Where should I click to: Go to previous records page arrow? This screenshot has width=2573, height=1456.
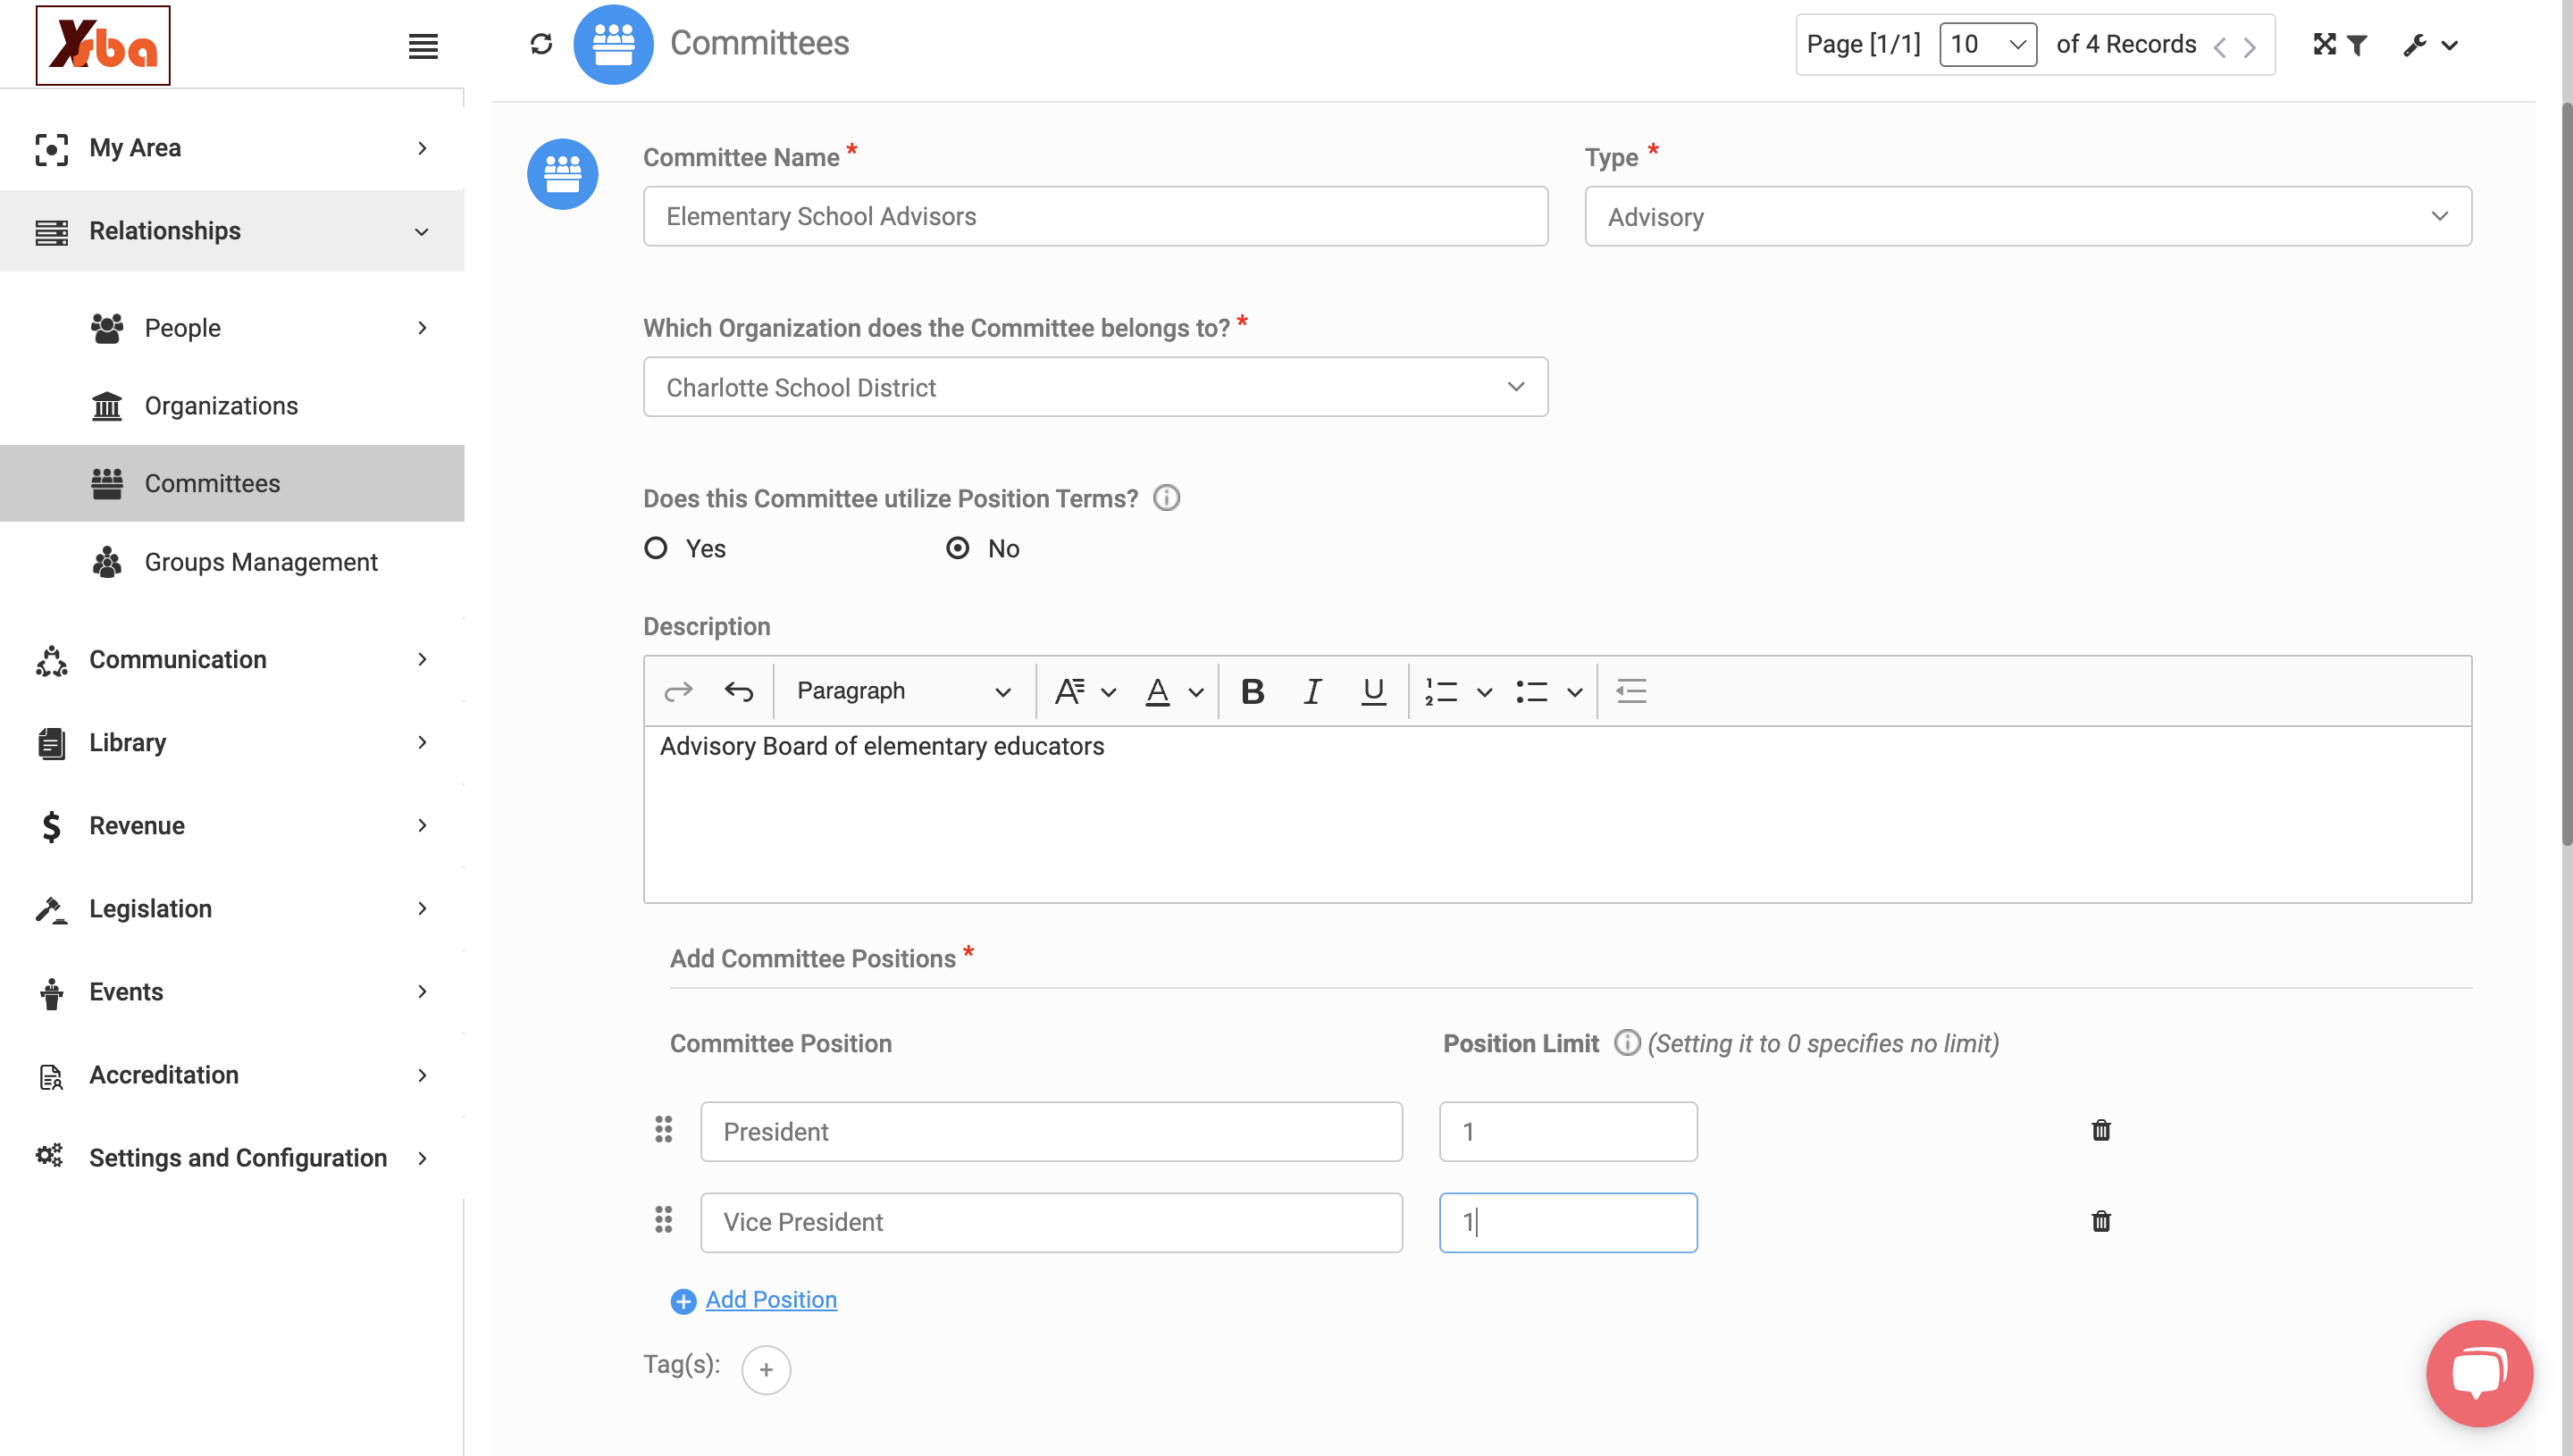2220,47
